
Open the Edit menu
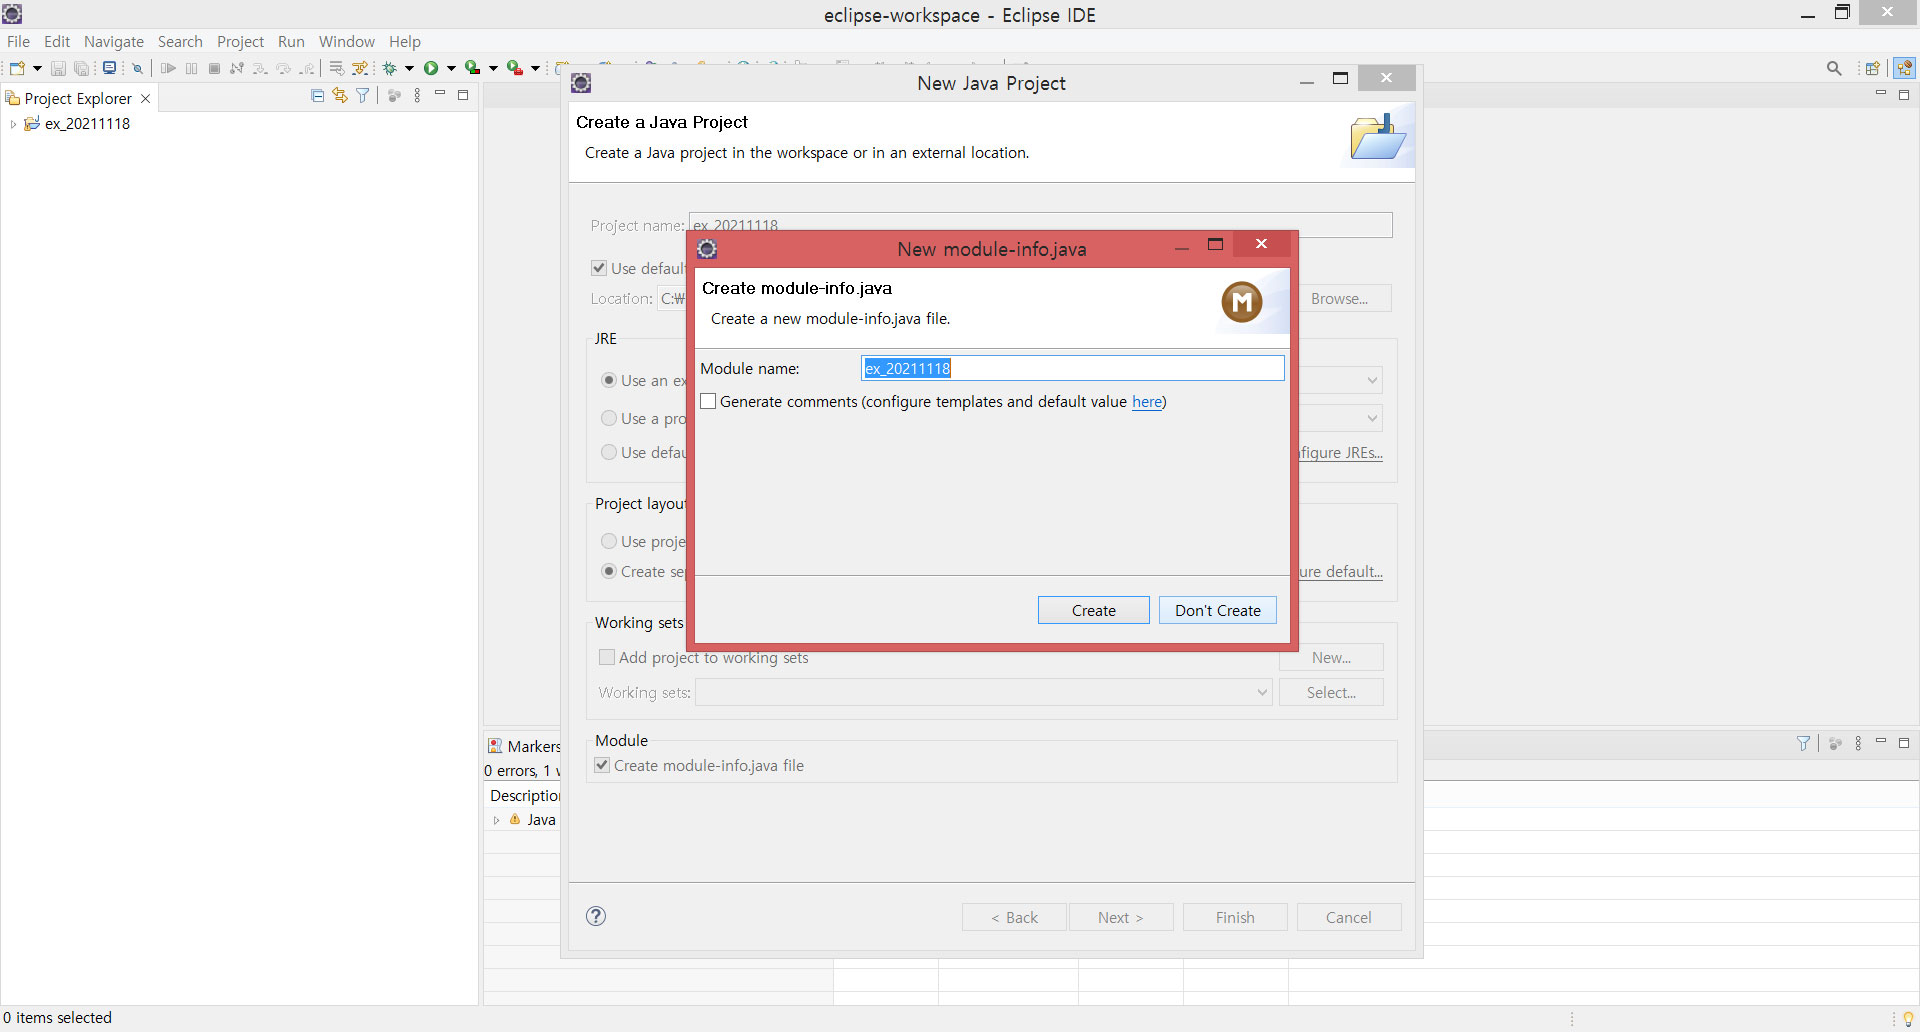pyautogui.click(x=57, y=41)
